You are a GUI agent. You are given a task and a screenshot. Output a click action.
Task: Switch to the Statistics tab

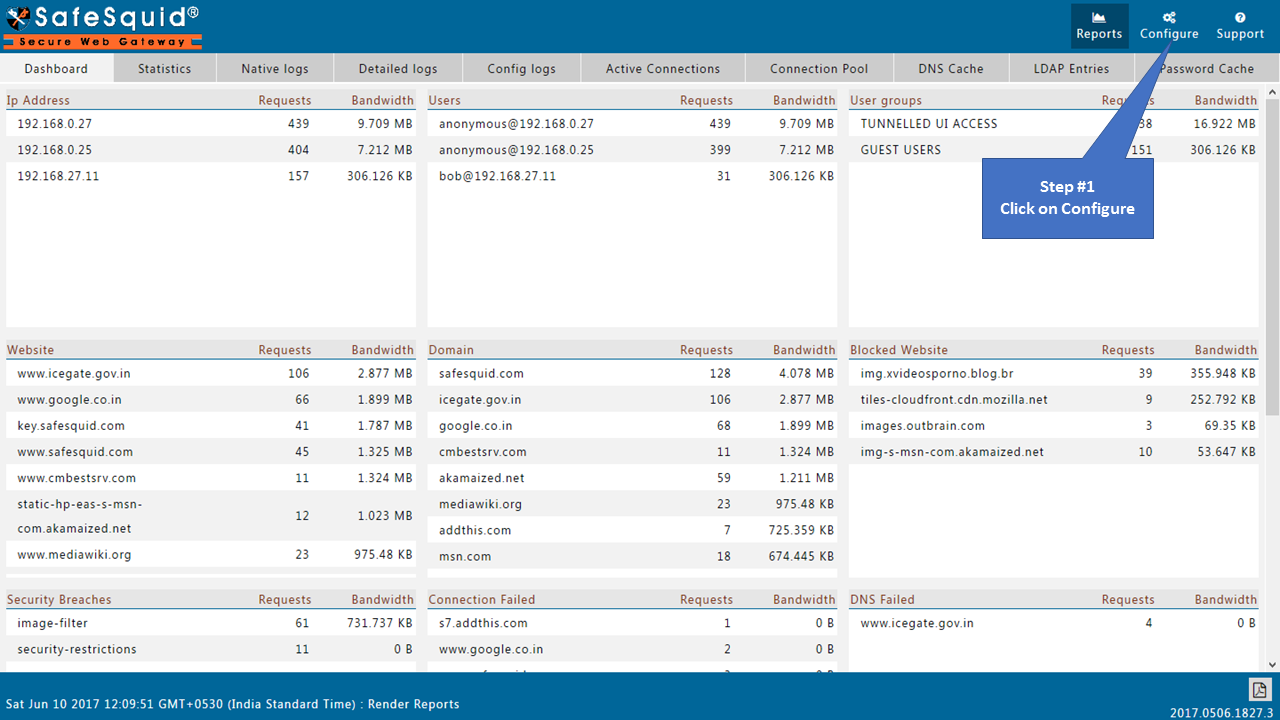[x=164, y=68]
